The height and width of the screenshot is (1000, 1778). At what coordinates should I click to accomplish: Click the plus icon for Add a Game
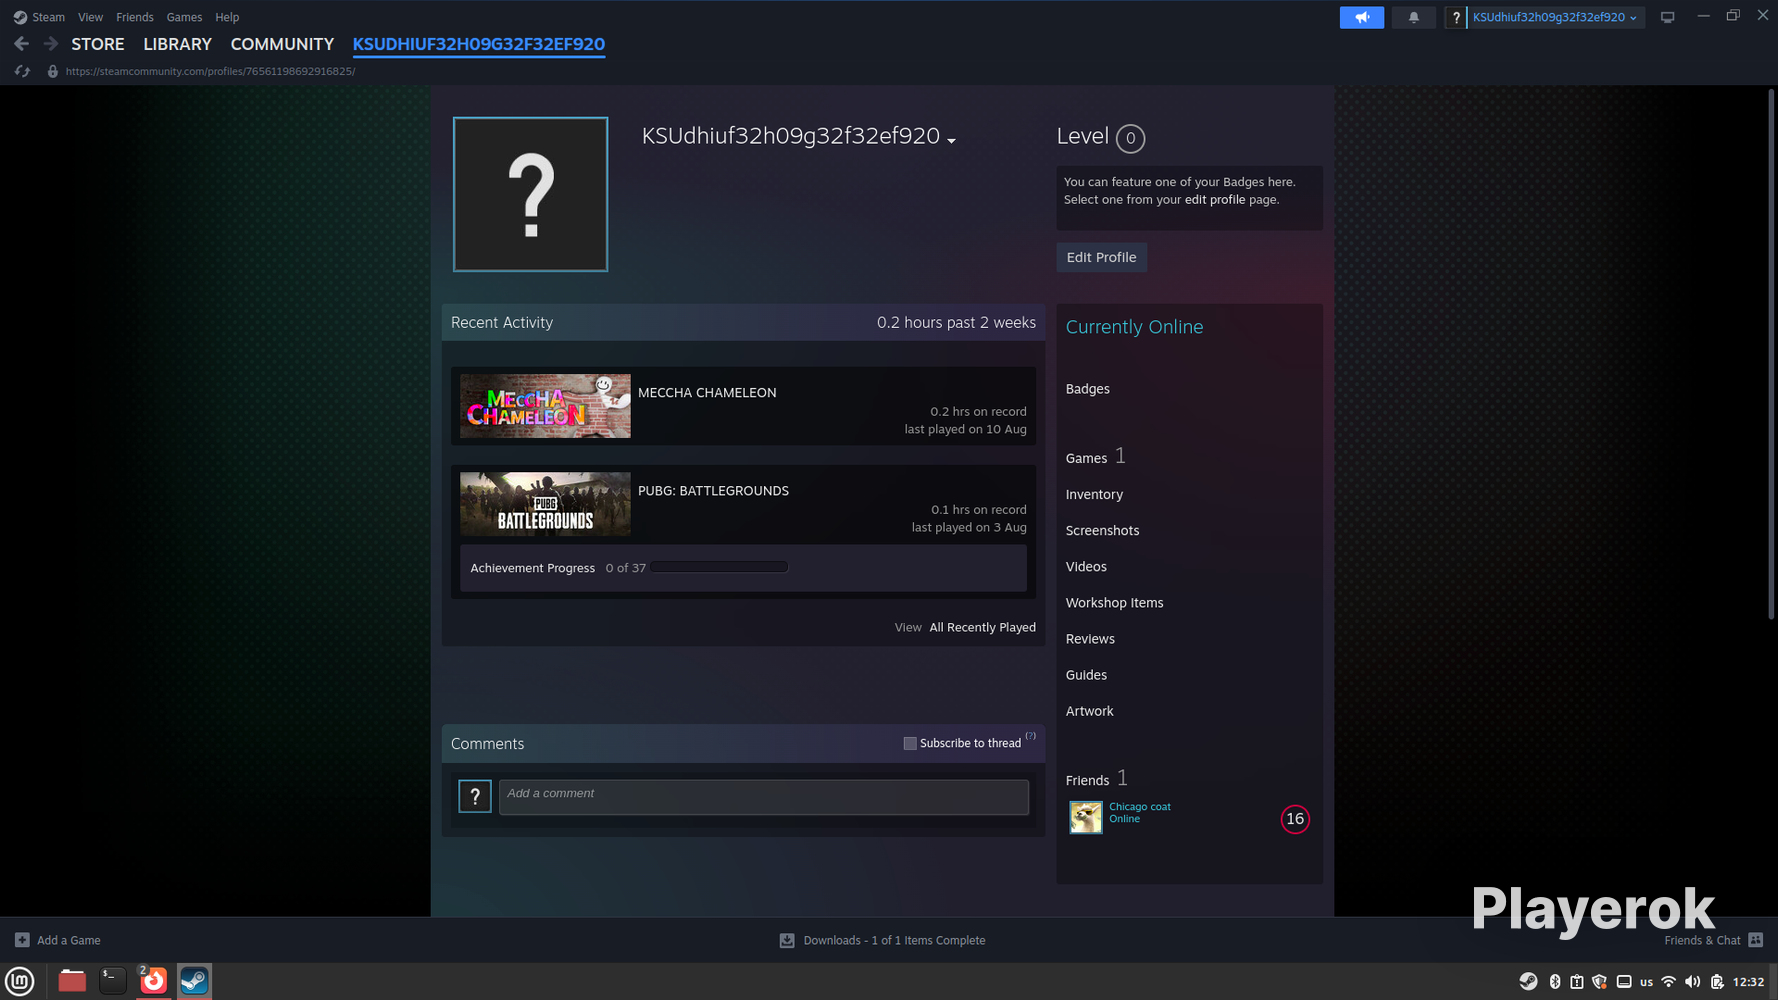[22, 940]
